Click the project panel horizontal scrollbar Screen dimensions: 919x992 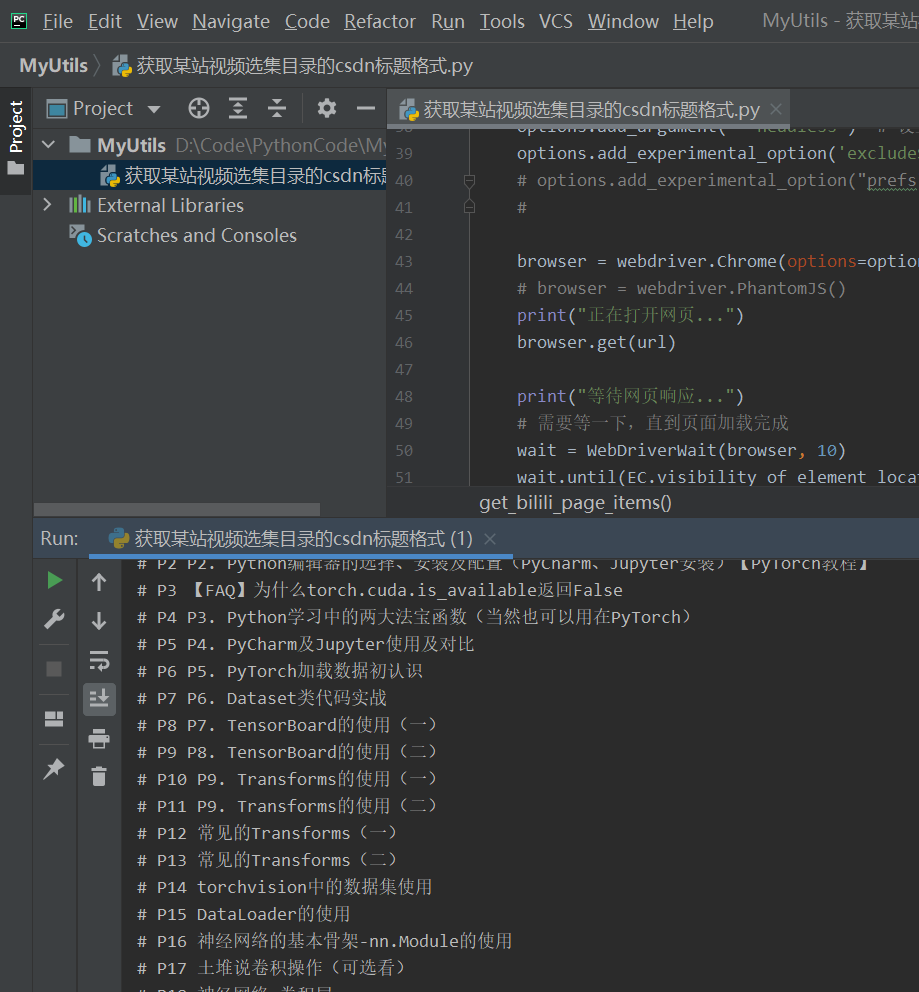pos(177,509)
